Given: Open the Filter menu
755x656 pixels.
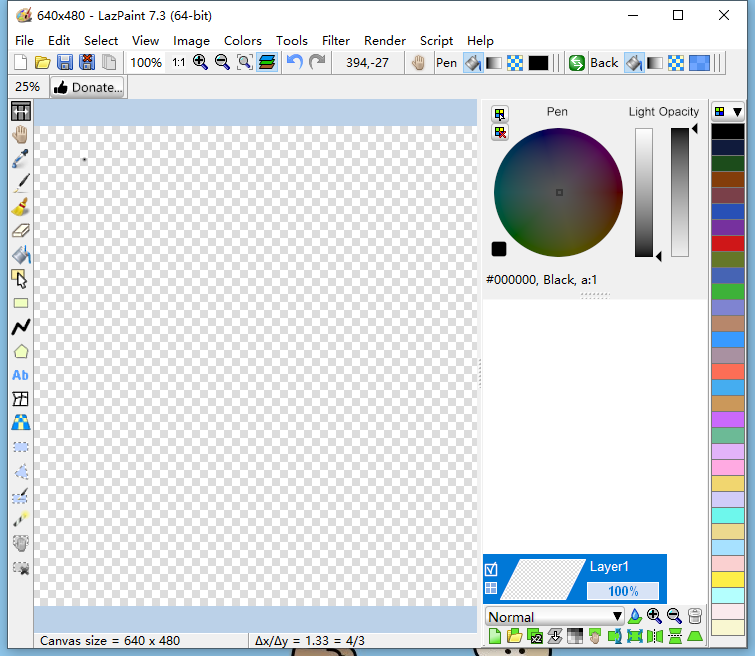Looking at the screenshot, I should coord(336,40).
